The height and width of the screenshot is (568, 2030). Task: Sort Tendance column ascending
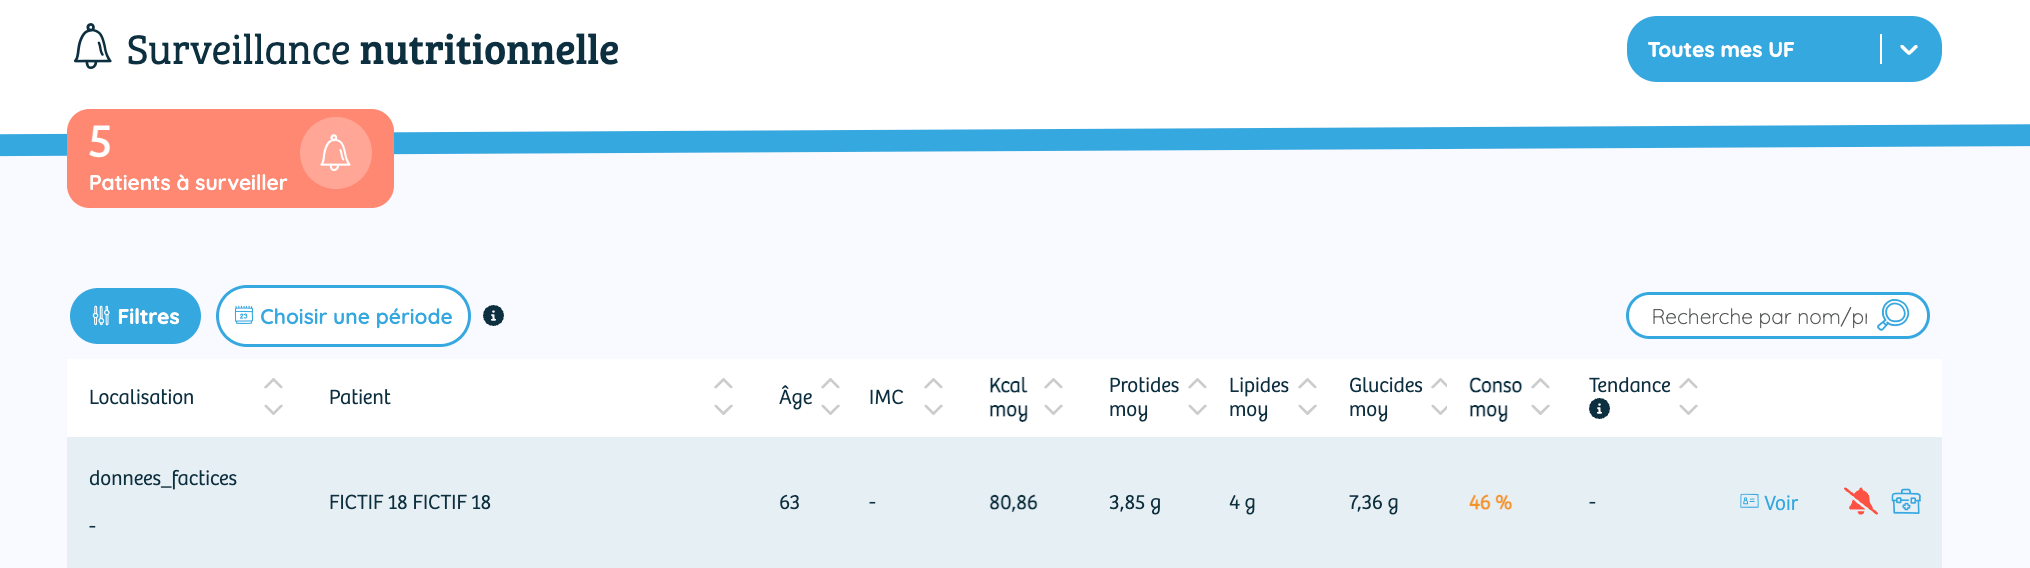tap(1688, 384)
